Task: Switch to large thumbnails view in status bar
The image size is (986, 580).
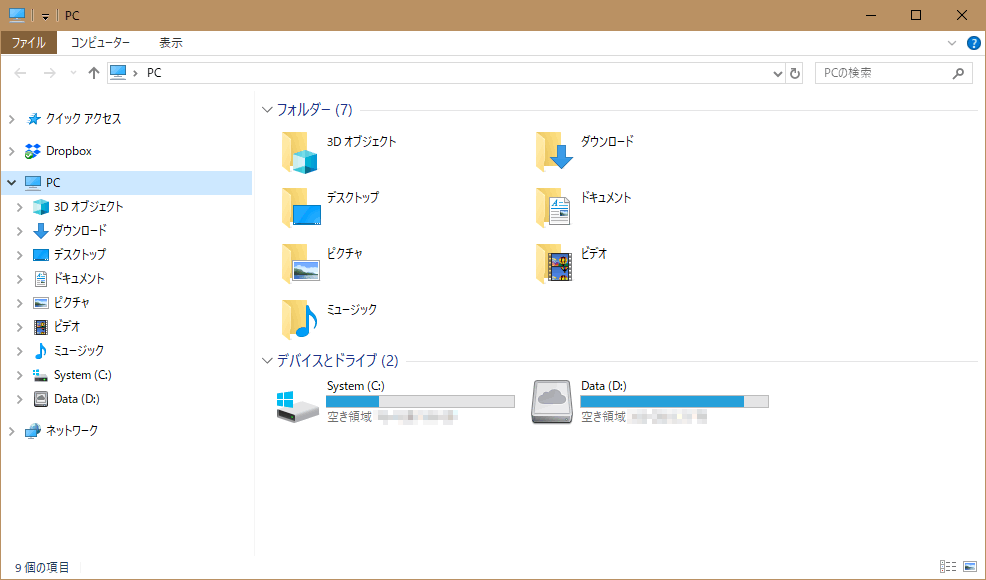Action: pos(969,567)
